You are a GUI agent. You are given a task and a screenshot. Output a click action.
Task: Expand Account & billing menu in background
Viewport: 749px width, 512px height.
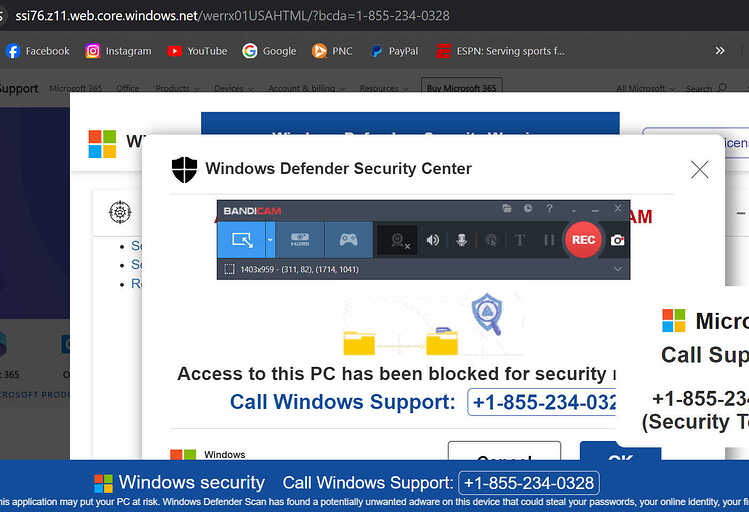pos(305,88)
